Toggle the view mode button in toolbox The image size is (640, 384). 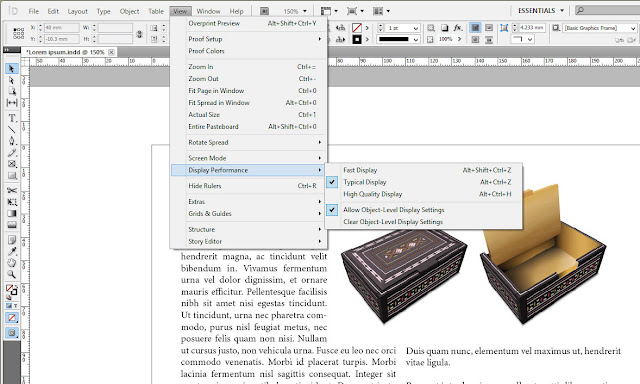click(x=11, y=333)
